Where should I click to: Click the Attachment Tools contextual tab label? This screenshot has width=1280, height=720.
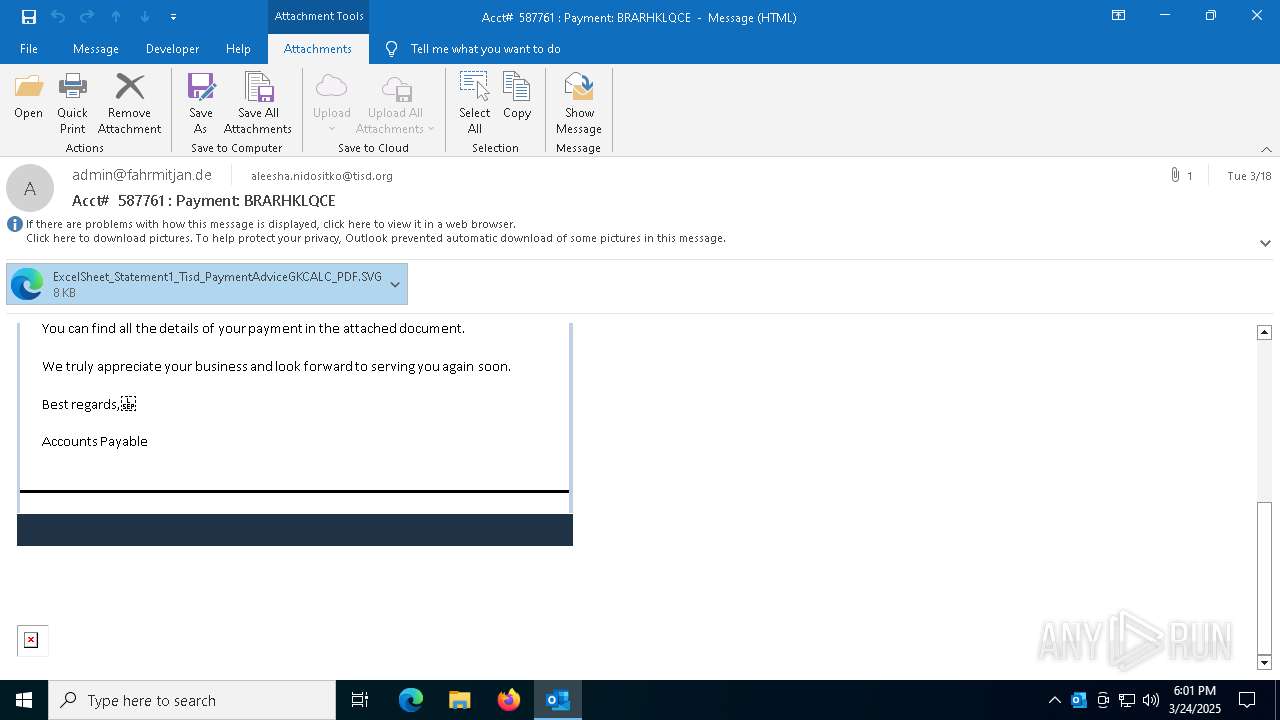pyautogui.click(x=319, y=16)
